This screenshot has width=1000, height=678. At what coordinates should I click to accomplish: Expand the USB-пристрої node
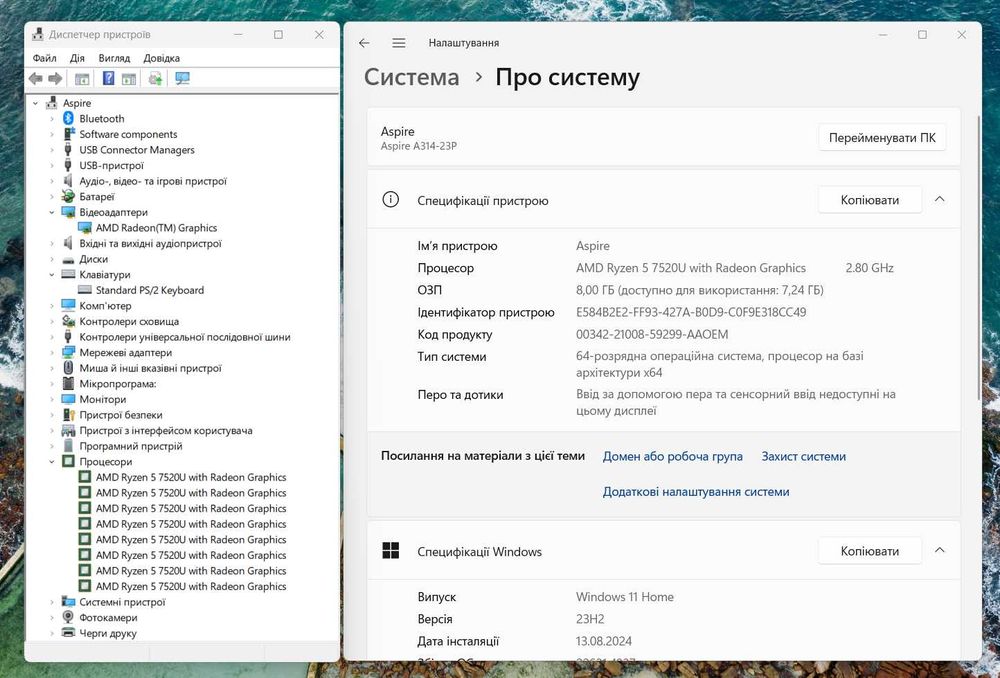(x=52, y=165)
